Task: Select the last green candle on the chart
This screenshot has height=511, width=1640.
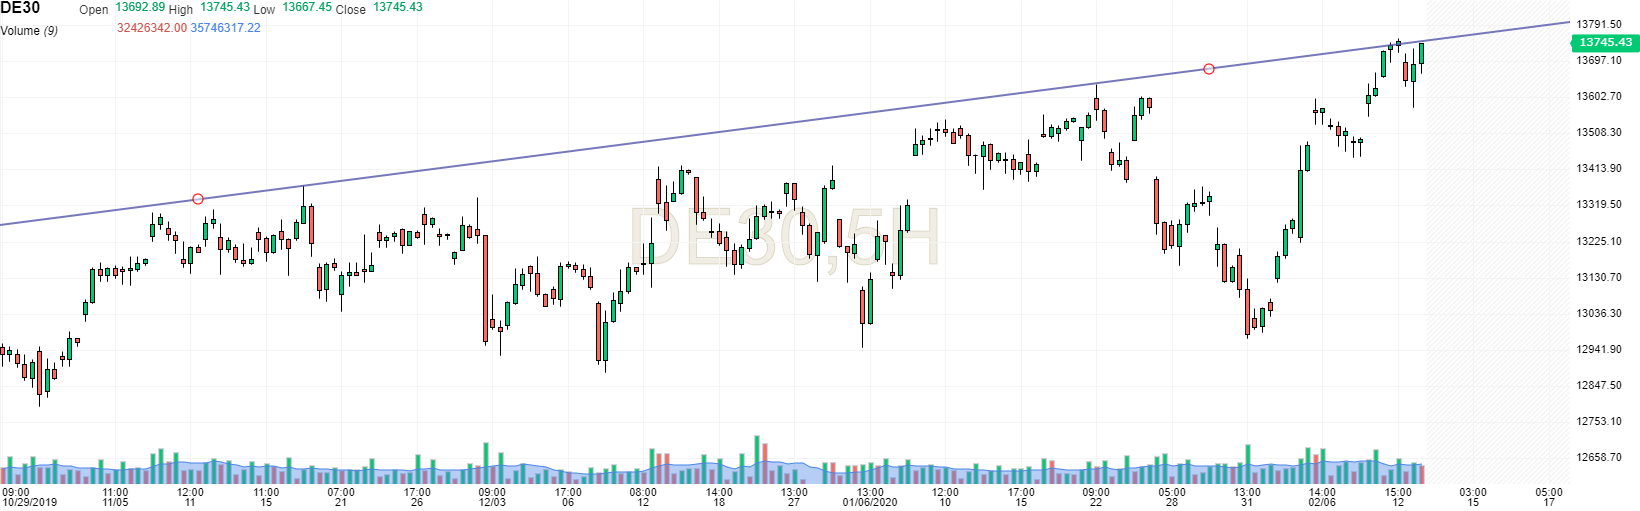Action: [x=1421, y=53]
